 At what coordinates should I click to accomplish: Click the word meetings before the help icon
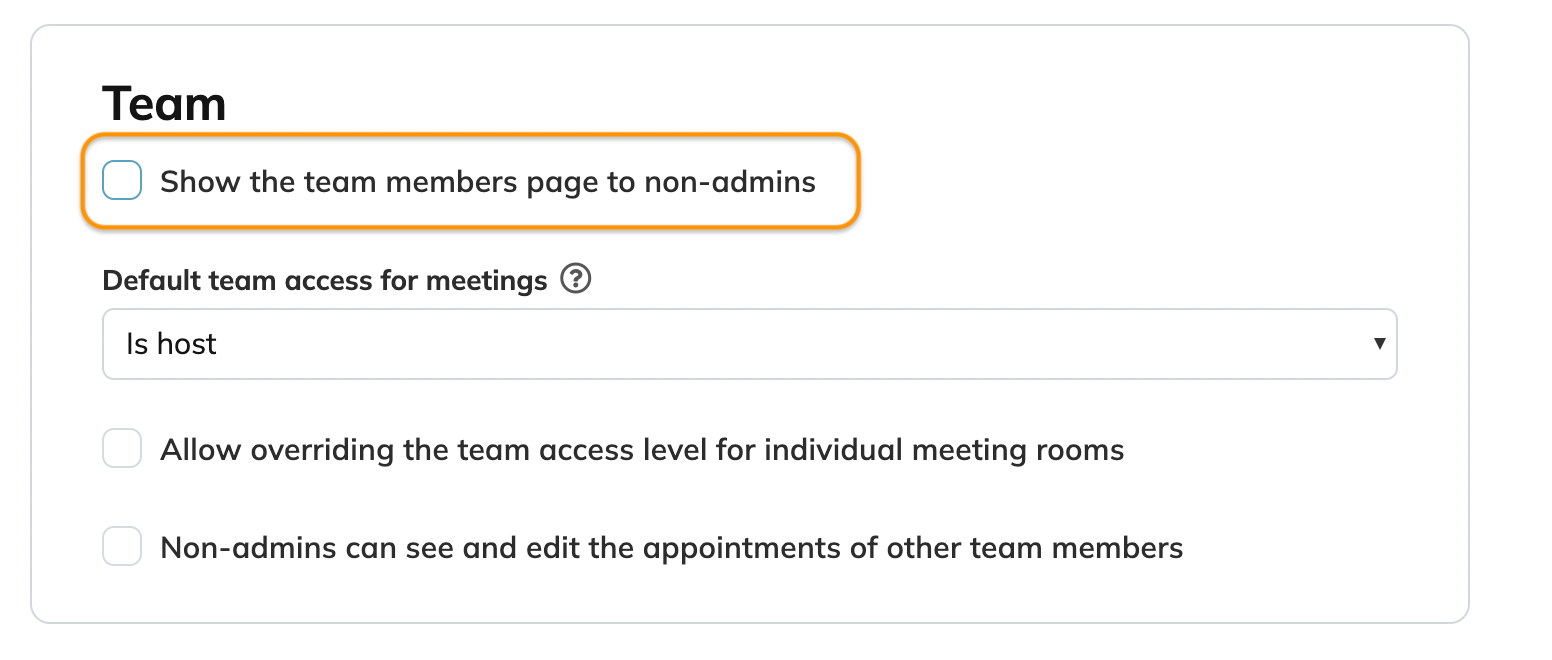tap(487, 281)
